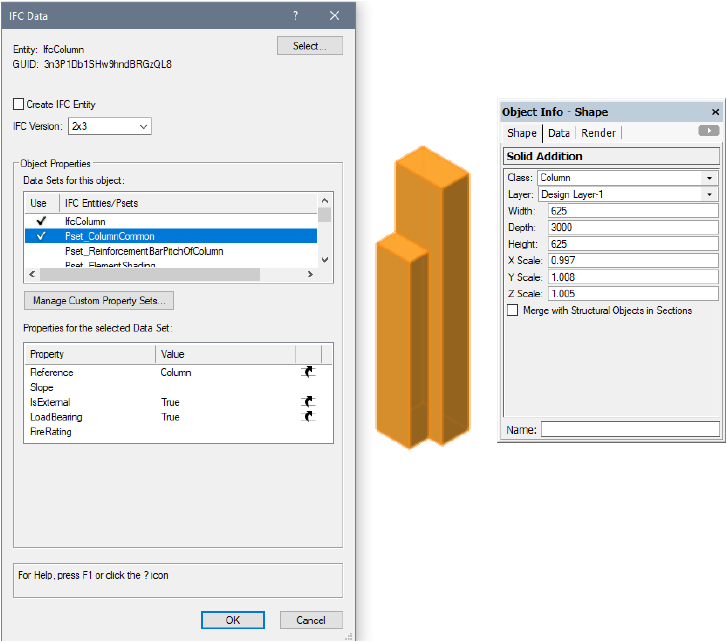
Task: Open the Layer dropdown in Object Info
Action: tap(709, 195)
